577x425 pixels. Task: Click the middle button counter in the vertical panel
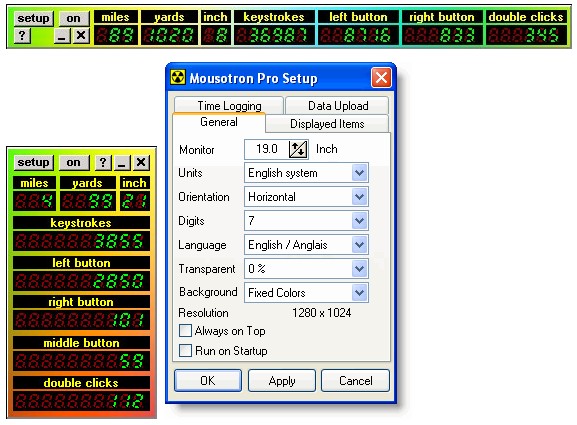81,361
